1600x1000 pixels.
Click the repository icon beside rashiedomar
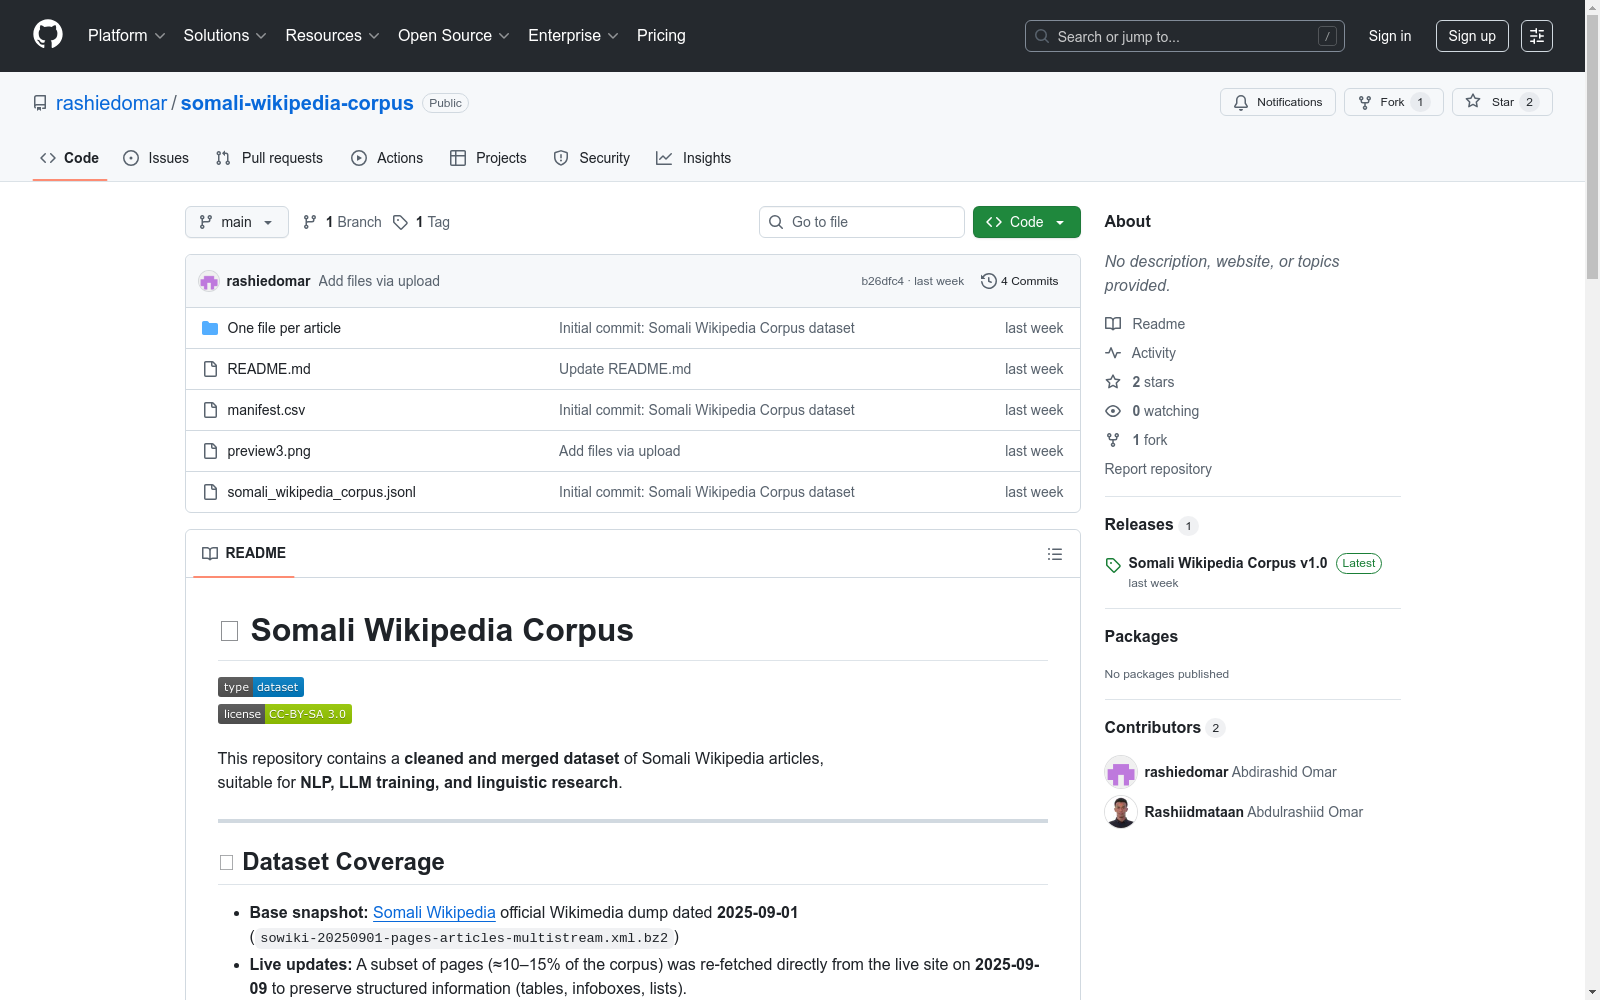[x=40, y=103]
